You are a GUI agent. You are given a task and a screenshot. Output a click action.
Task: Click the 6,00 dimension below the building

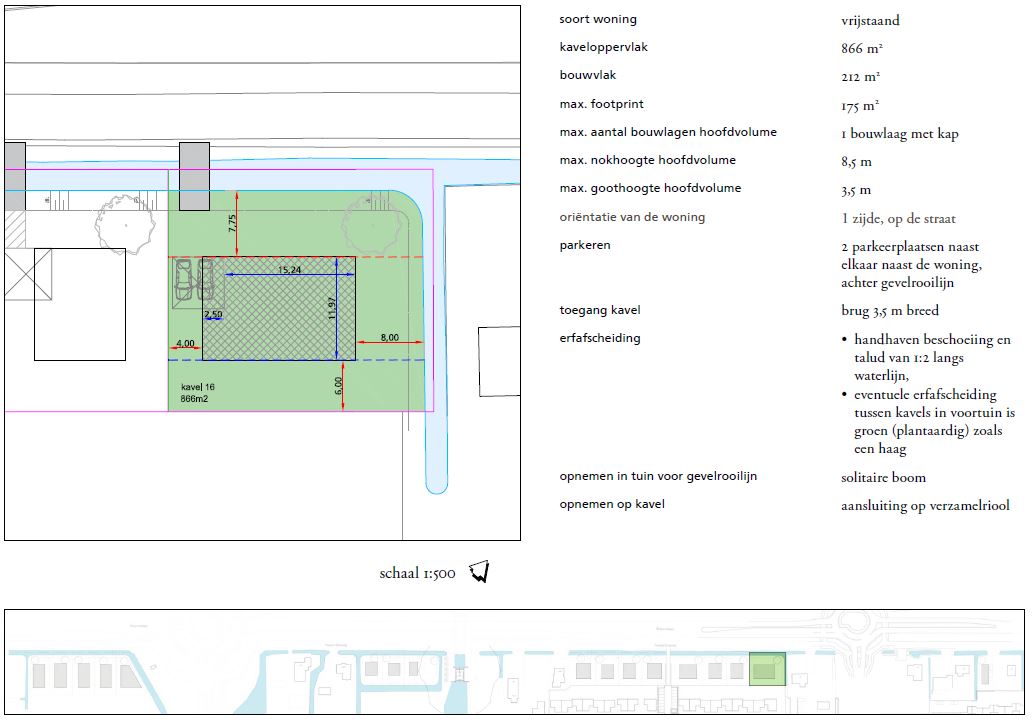pyautogui.click(x=338, y=383)
